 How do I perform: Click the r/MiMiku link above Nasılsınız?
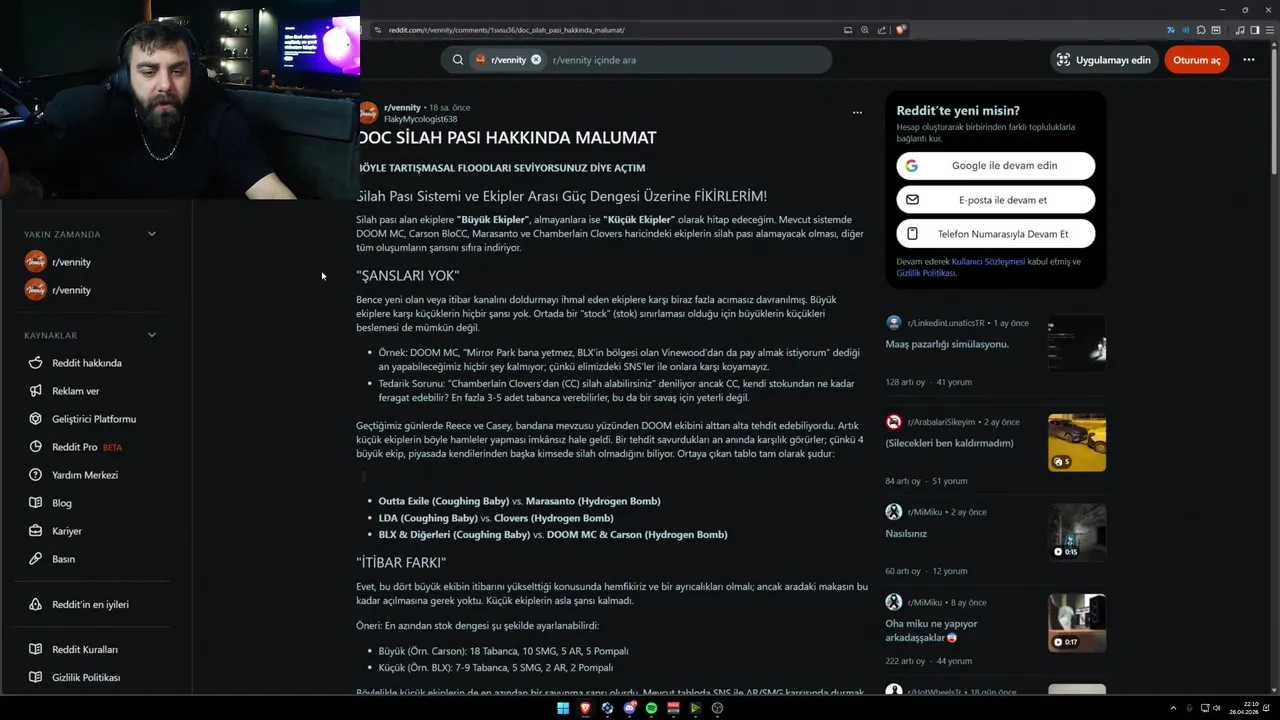tap(927, 512)
